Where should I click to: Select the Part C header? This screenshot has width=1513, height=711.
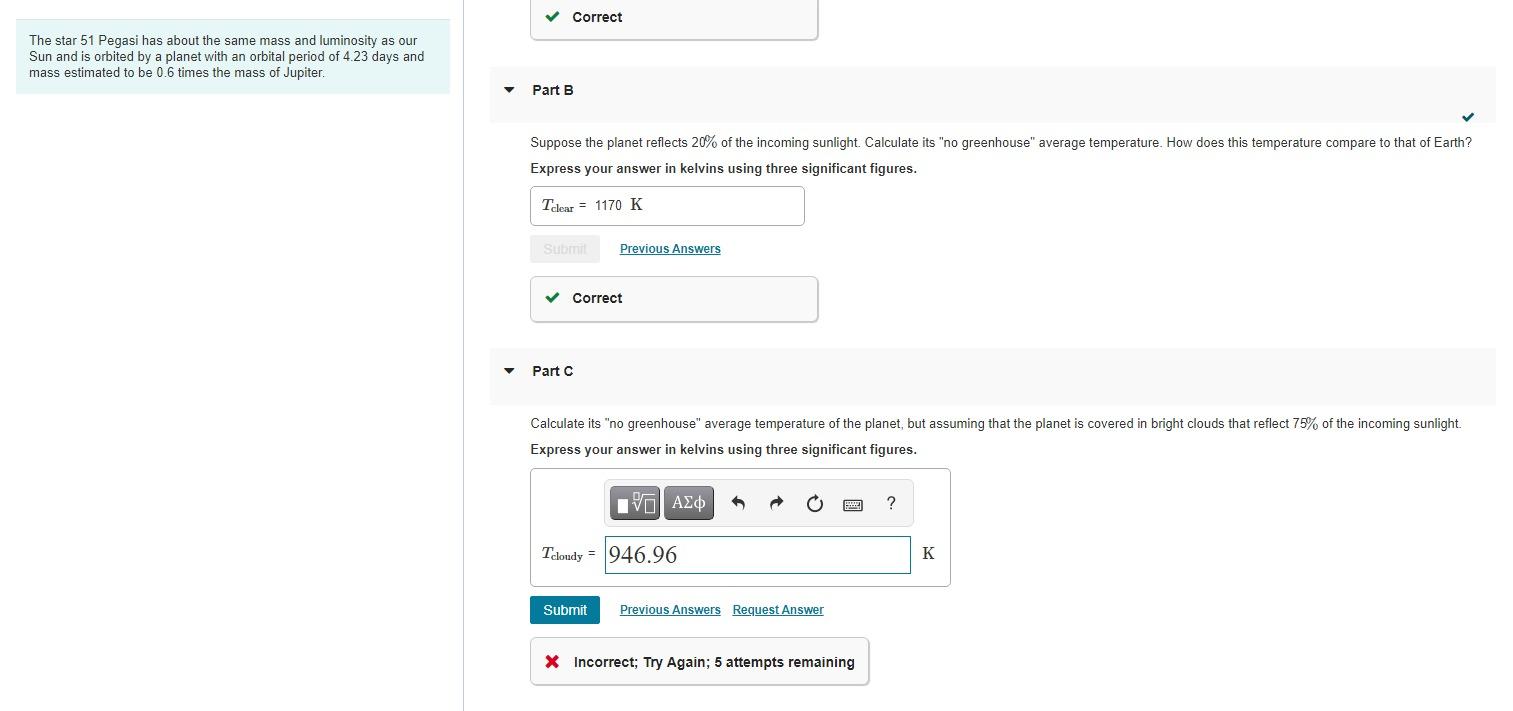click(x=552, y=371)
